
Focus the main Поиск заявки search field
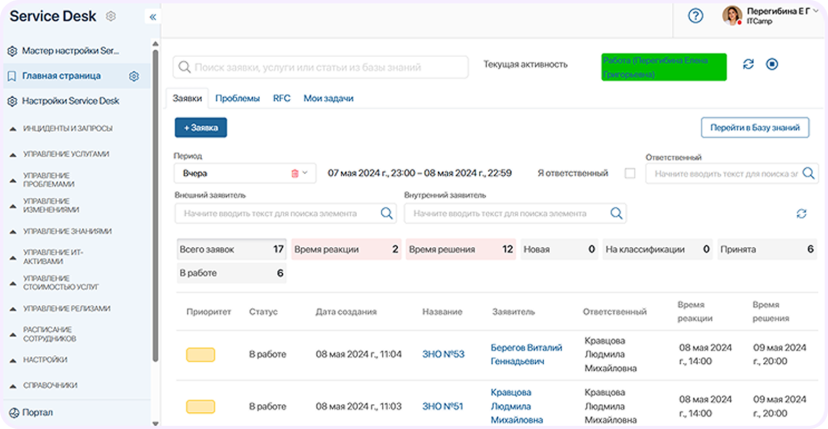(321, 67)
